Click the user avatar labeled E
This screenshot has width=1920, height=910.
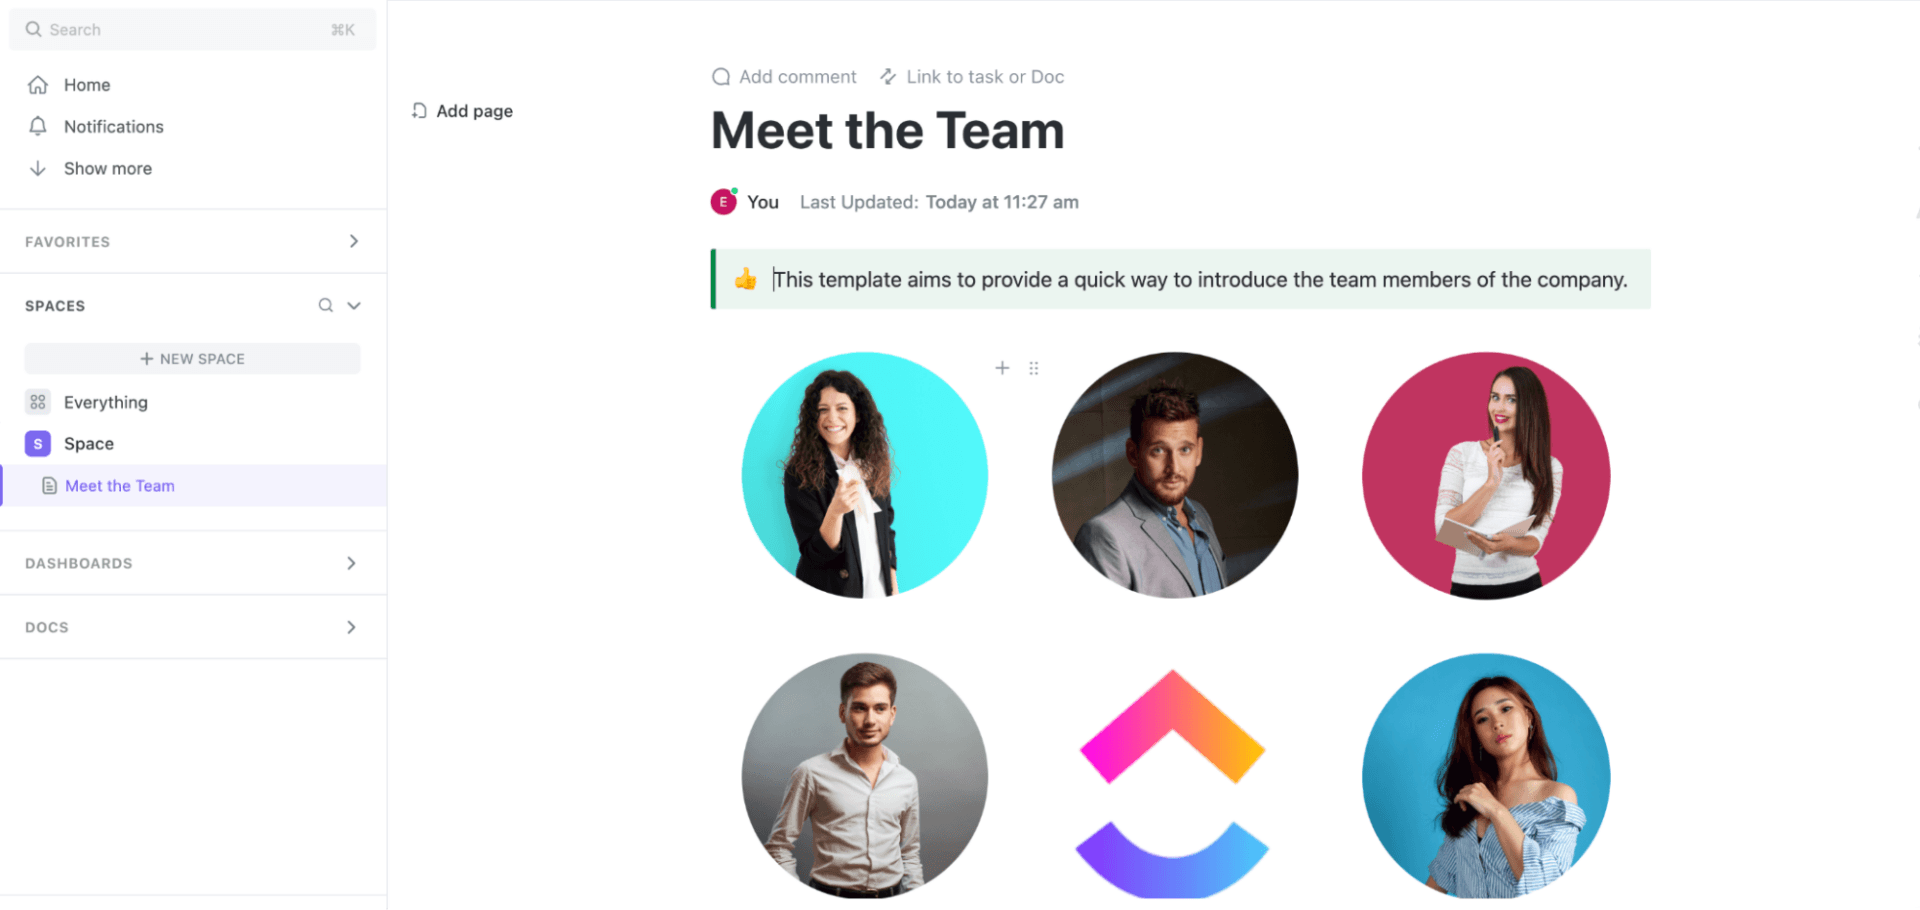click(x=723, y=202)
